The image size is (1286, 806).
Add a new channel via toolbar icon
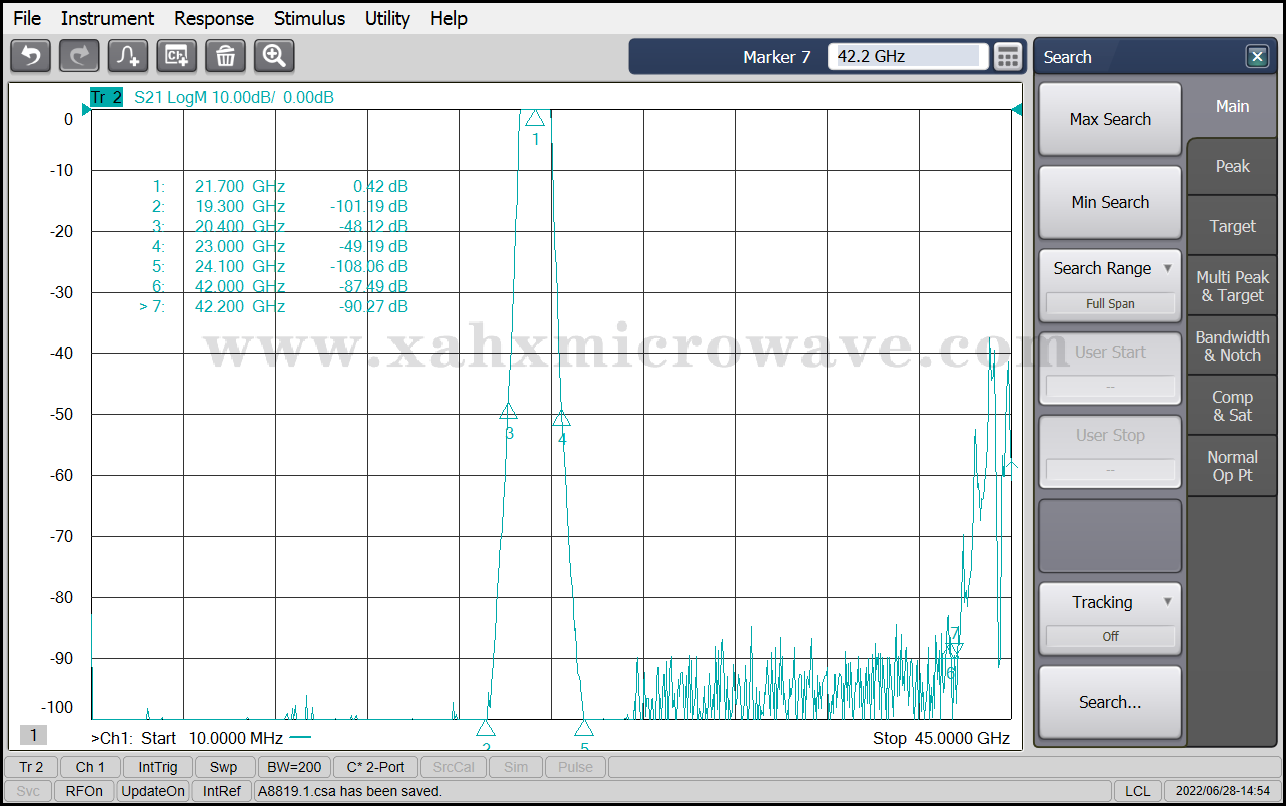click(177, 56)
